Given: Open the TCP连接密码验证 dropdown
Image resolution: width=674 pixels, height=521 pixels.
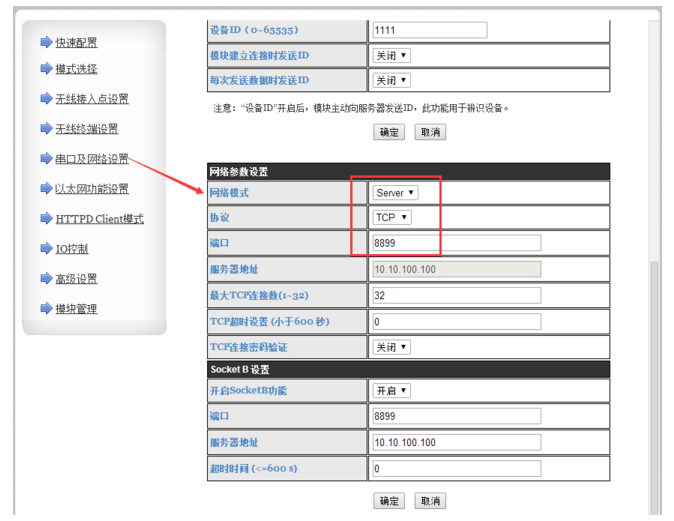Looking at the screenshot, I should point(391,347).
